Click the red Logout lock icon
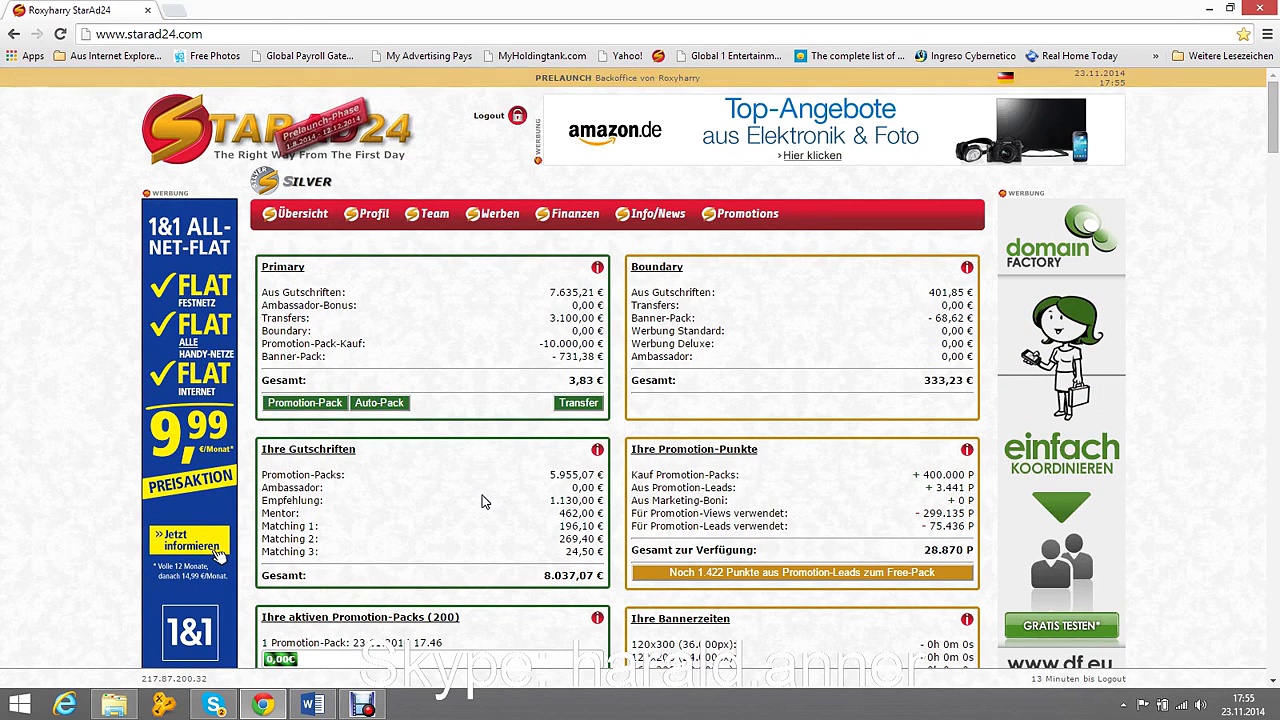 [517, 115]
